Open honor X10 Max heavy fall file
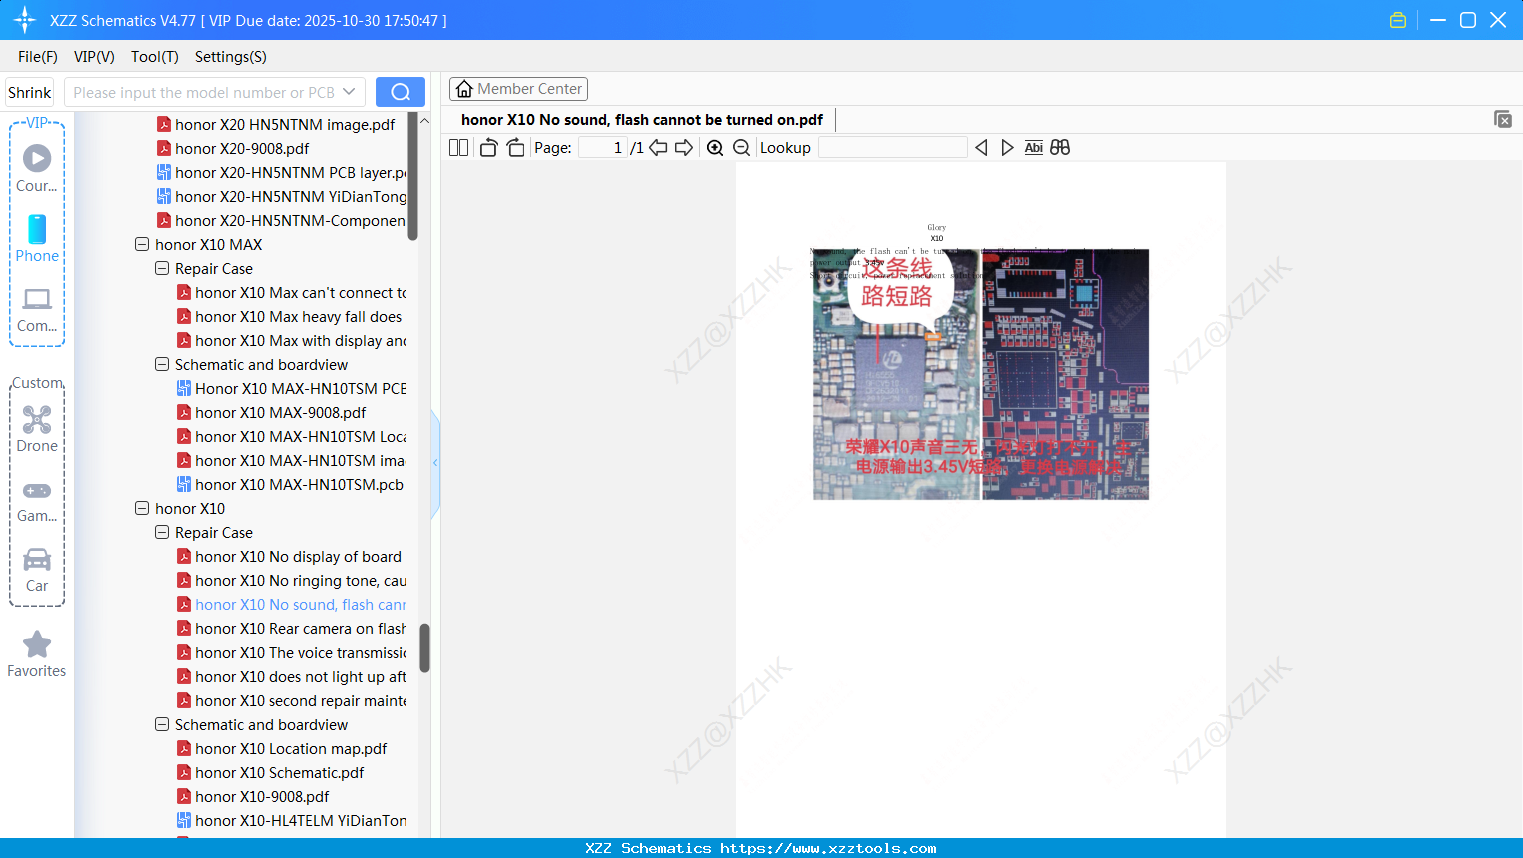The image size is (1523, 858). click(298, 316)
